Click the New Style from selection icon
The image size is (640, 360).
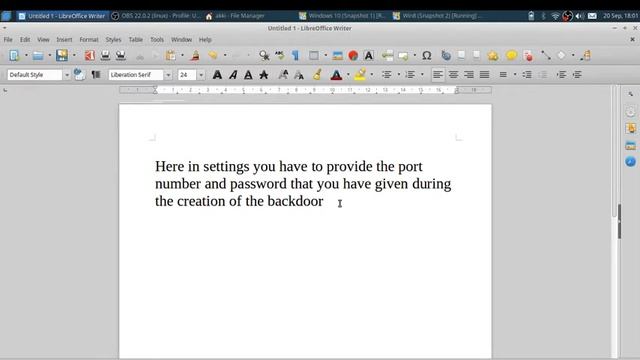point(96,75)
